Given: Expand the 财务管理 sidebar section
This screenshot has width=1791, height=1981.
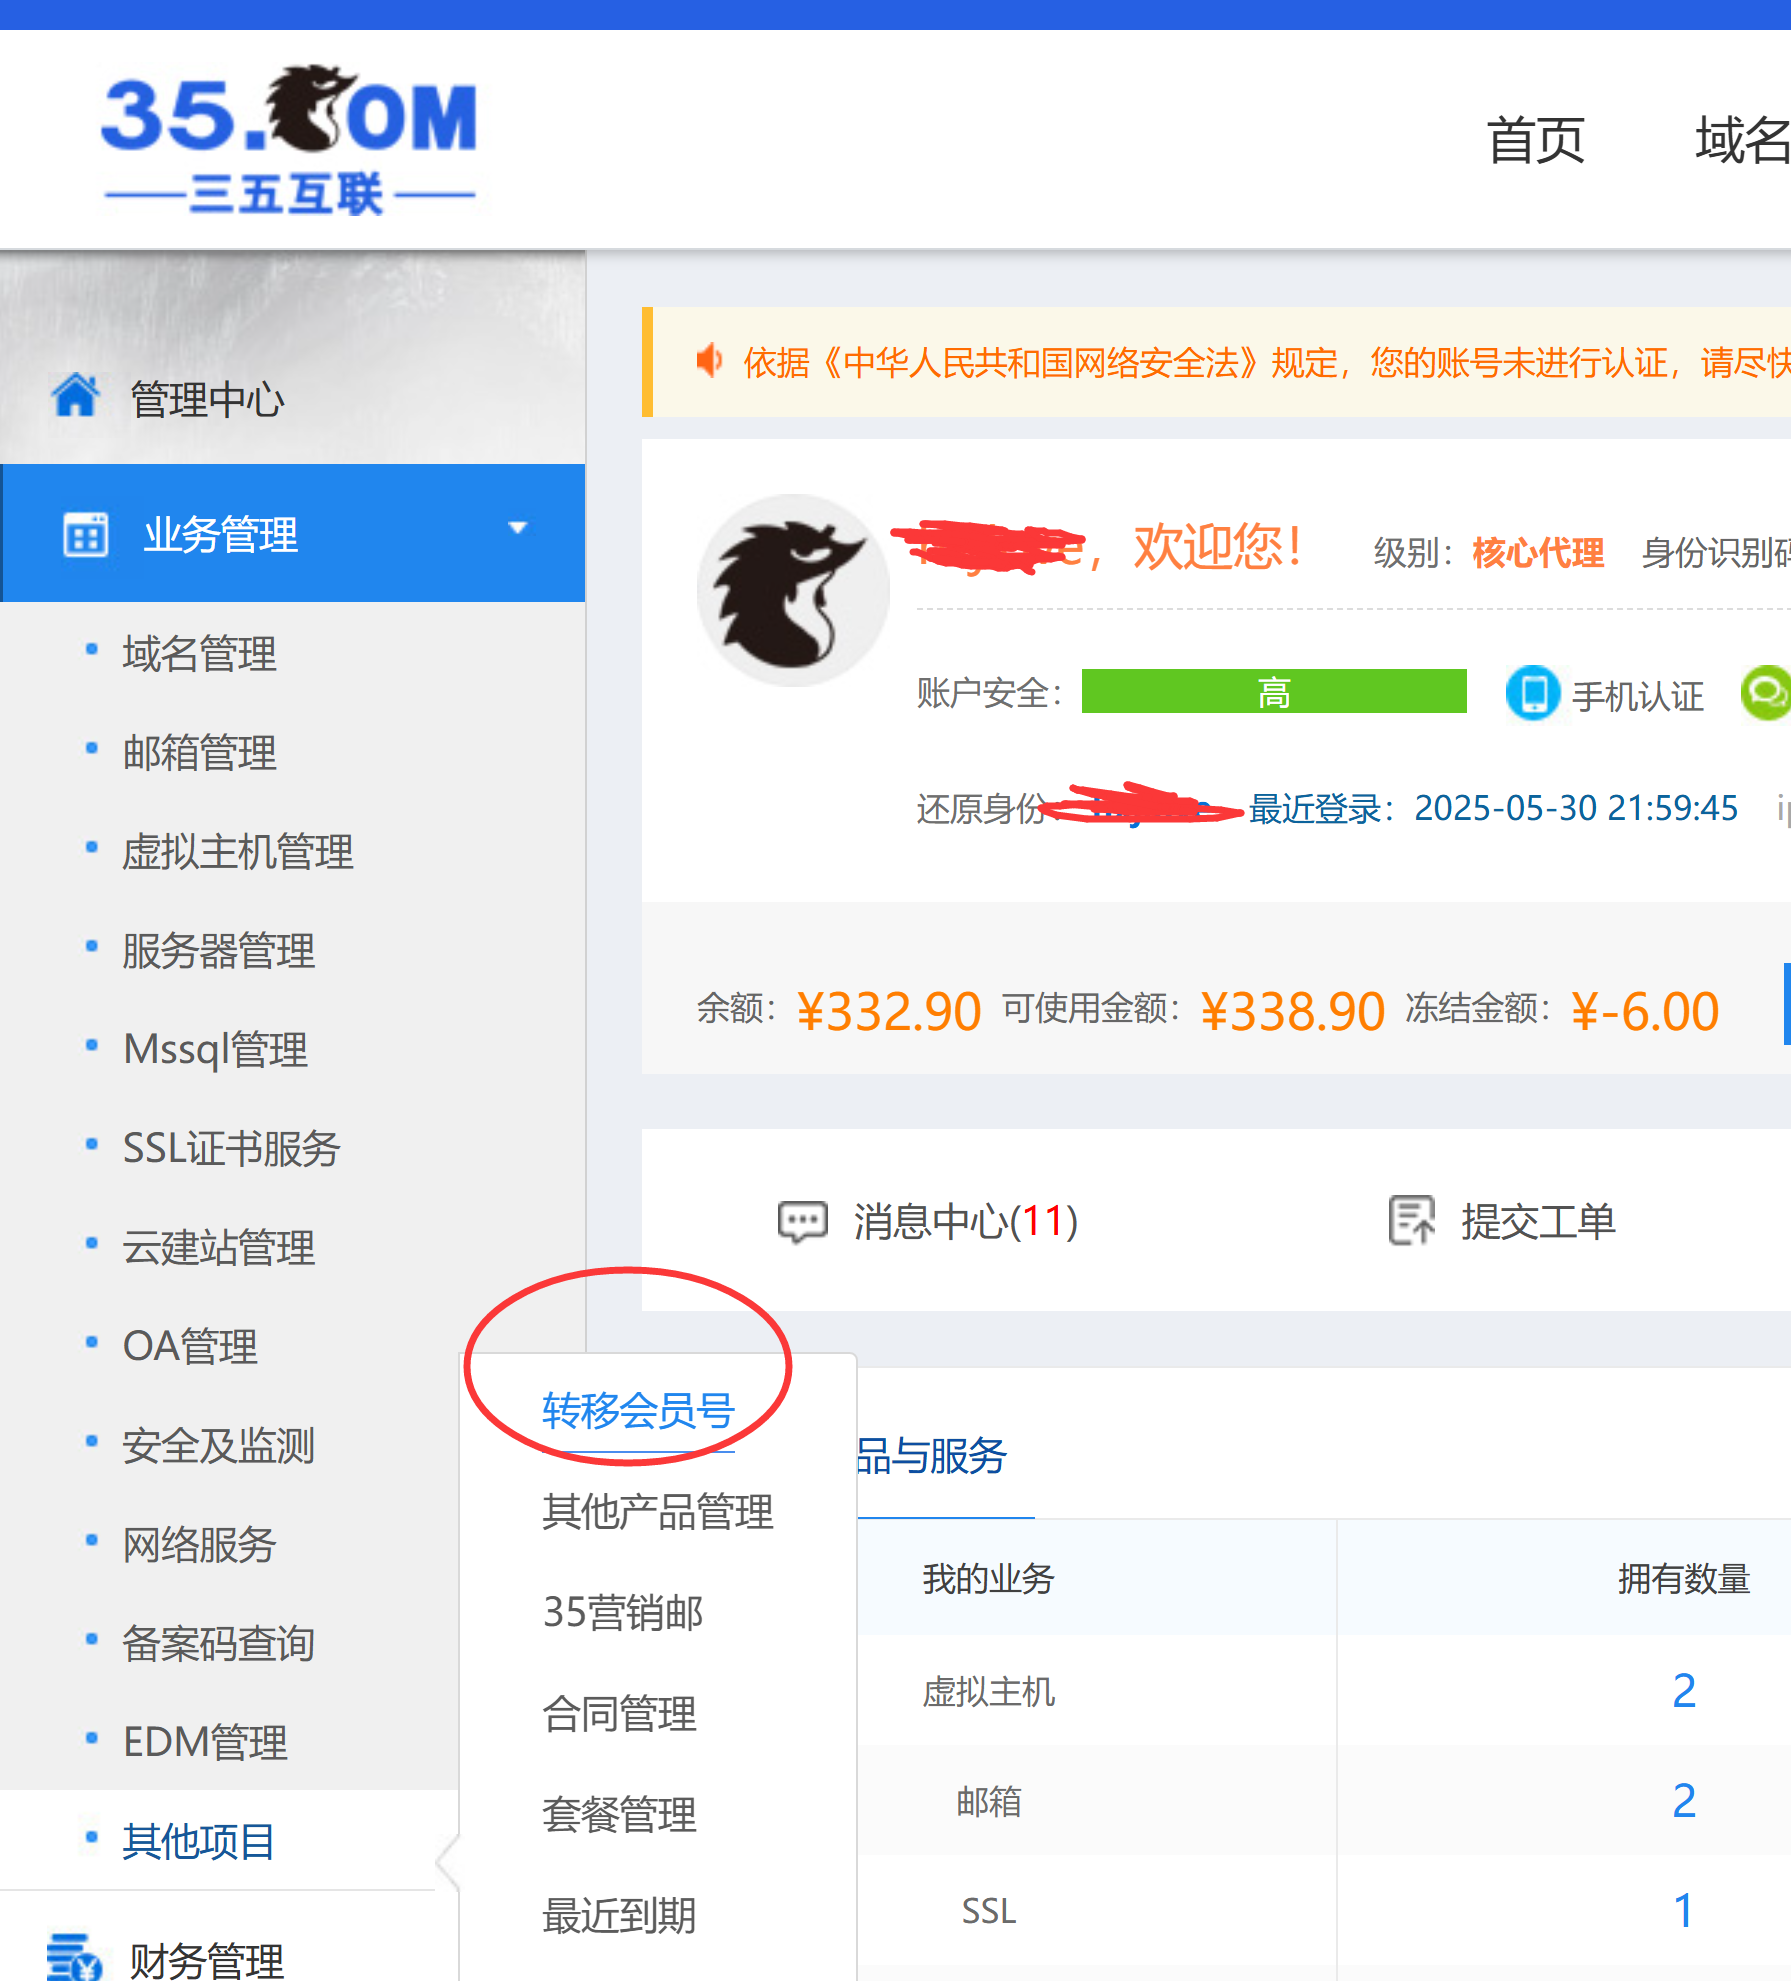Looking at the screenshot, I should (x=206, y=1959).
